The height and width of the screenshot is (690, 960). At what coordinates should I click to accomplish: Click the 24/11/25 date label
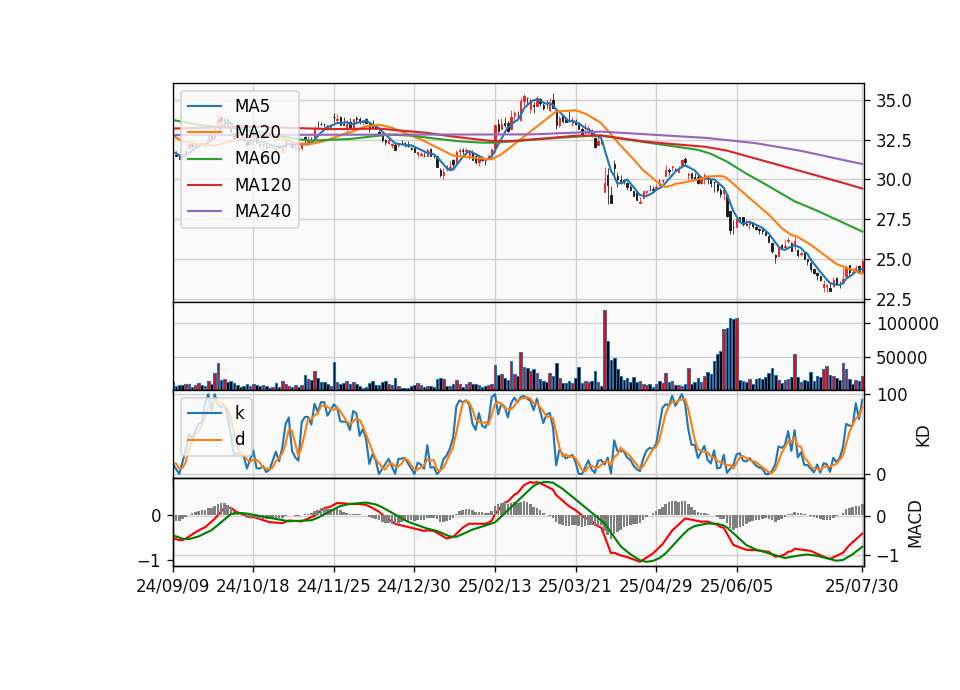pos(334,586)
